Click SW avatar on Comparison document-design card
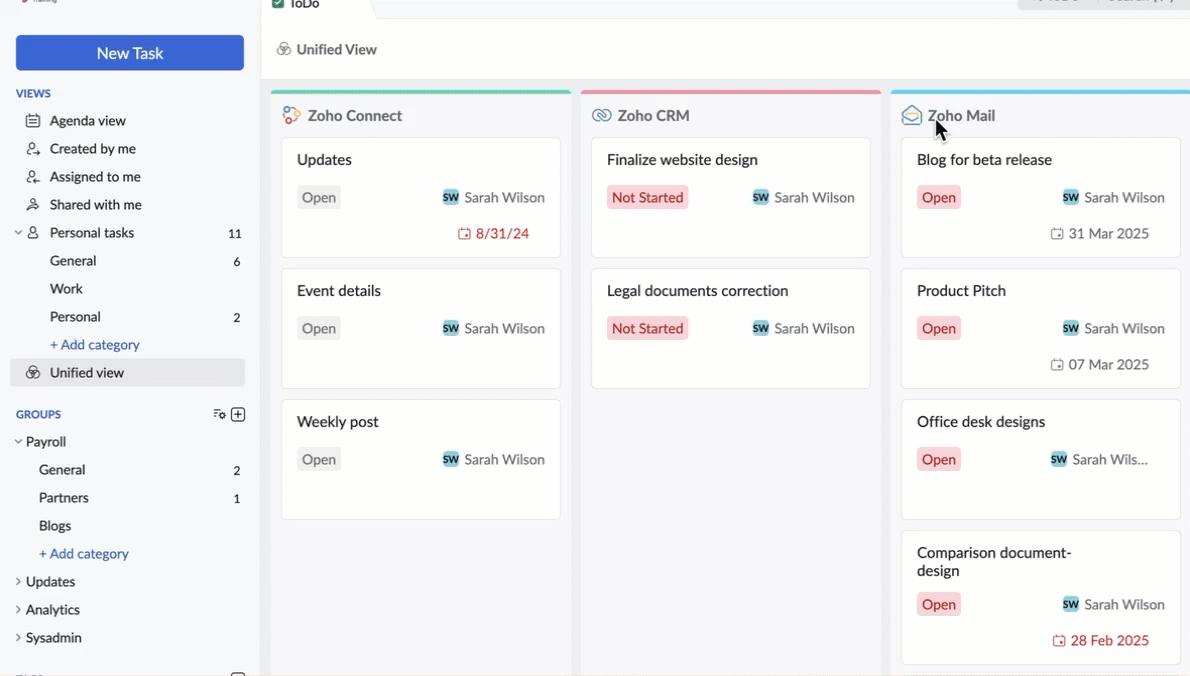 [x=1071, y=605]
